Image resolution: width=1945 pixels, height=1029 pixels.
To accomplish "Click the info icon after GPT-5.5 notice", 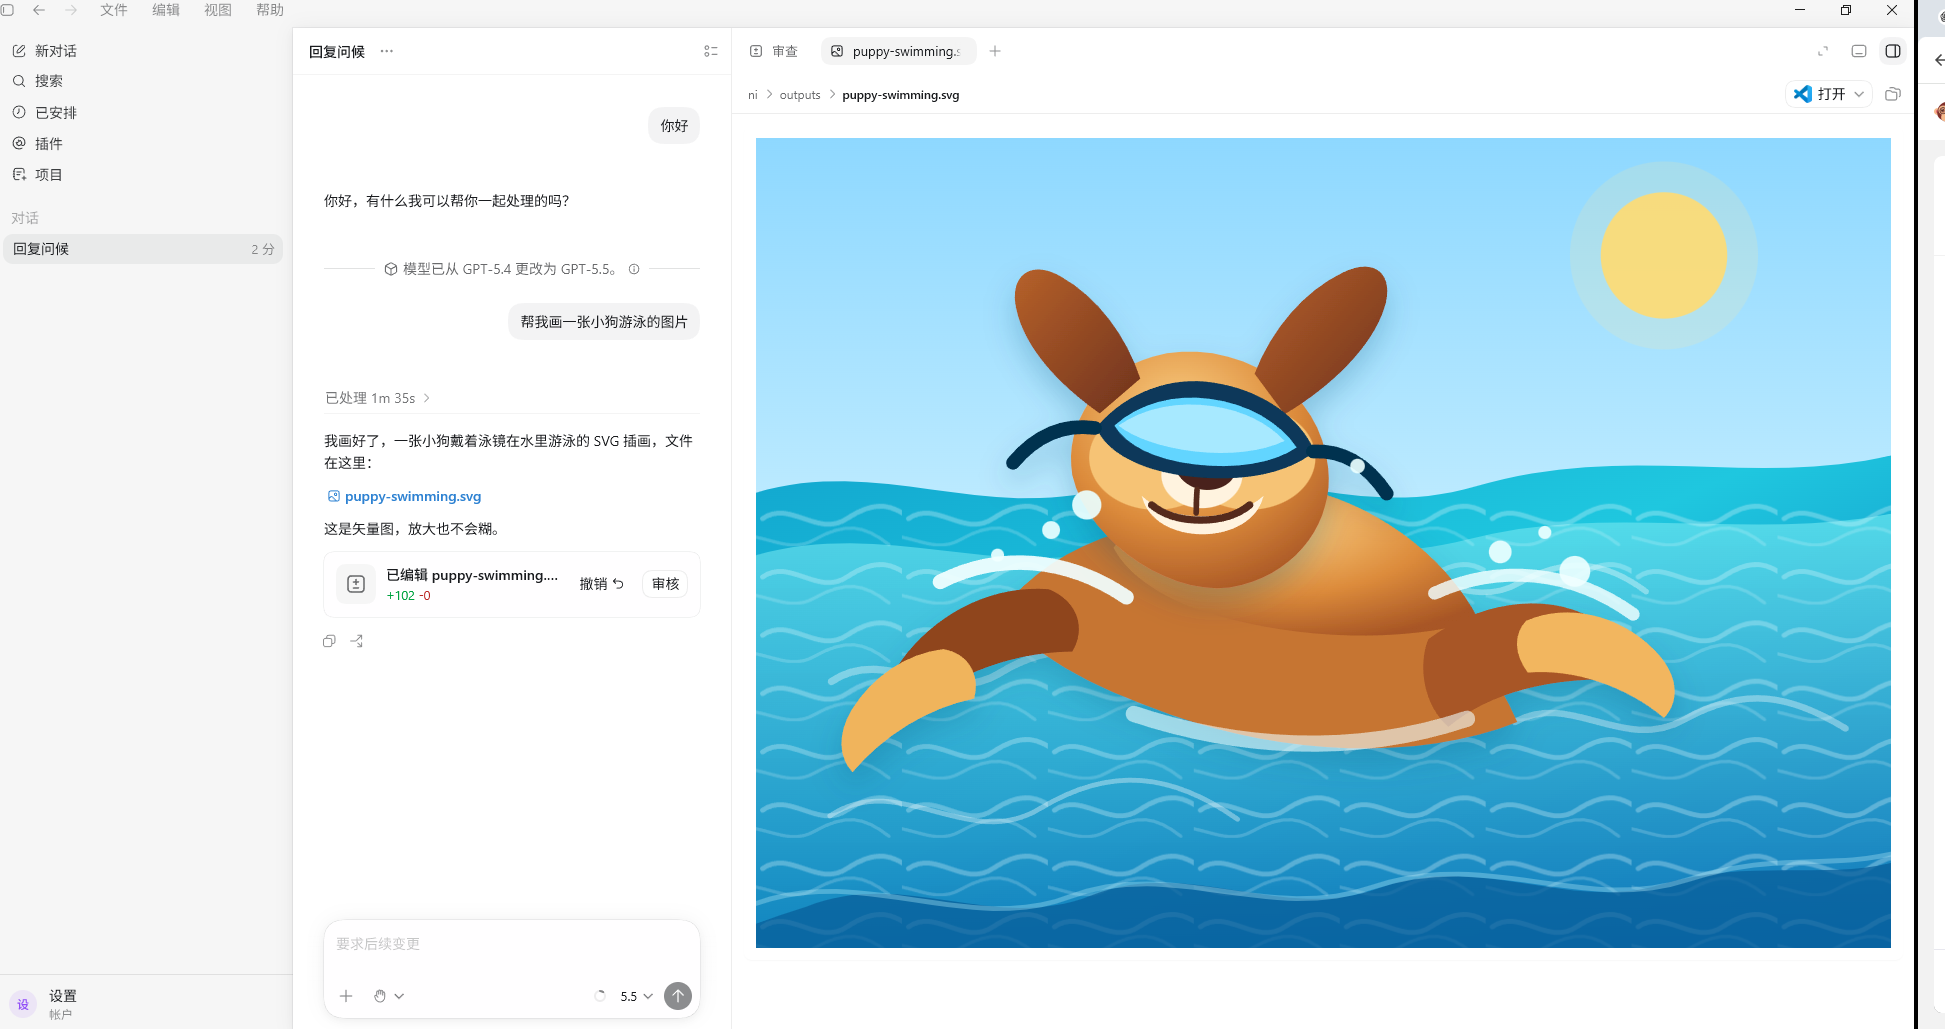I will pyautogui.click(x=634, y=269).
